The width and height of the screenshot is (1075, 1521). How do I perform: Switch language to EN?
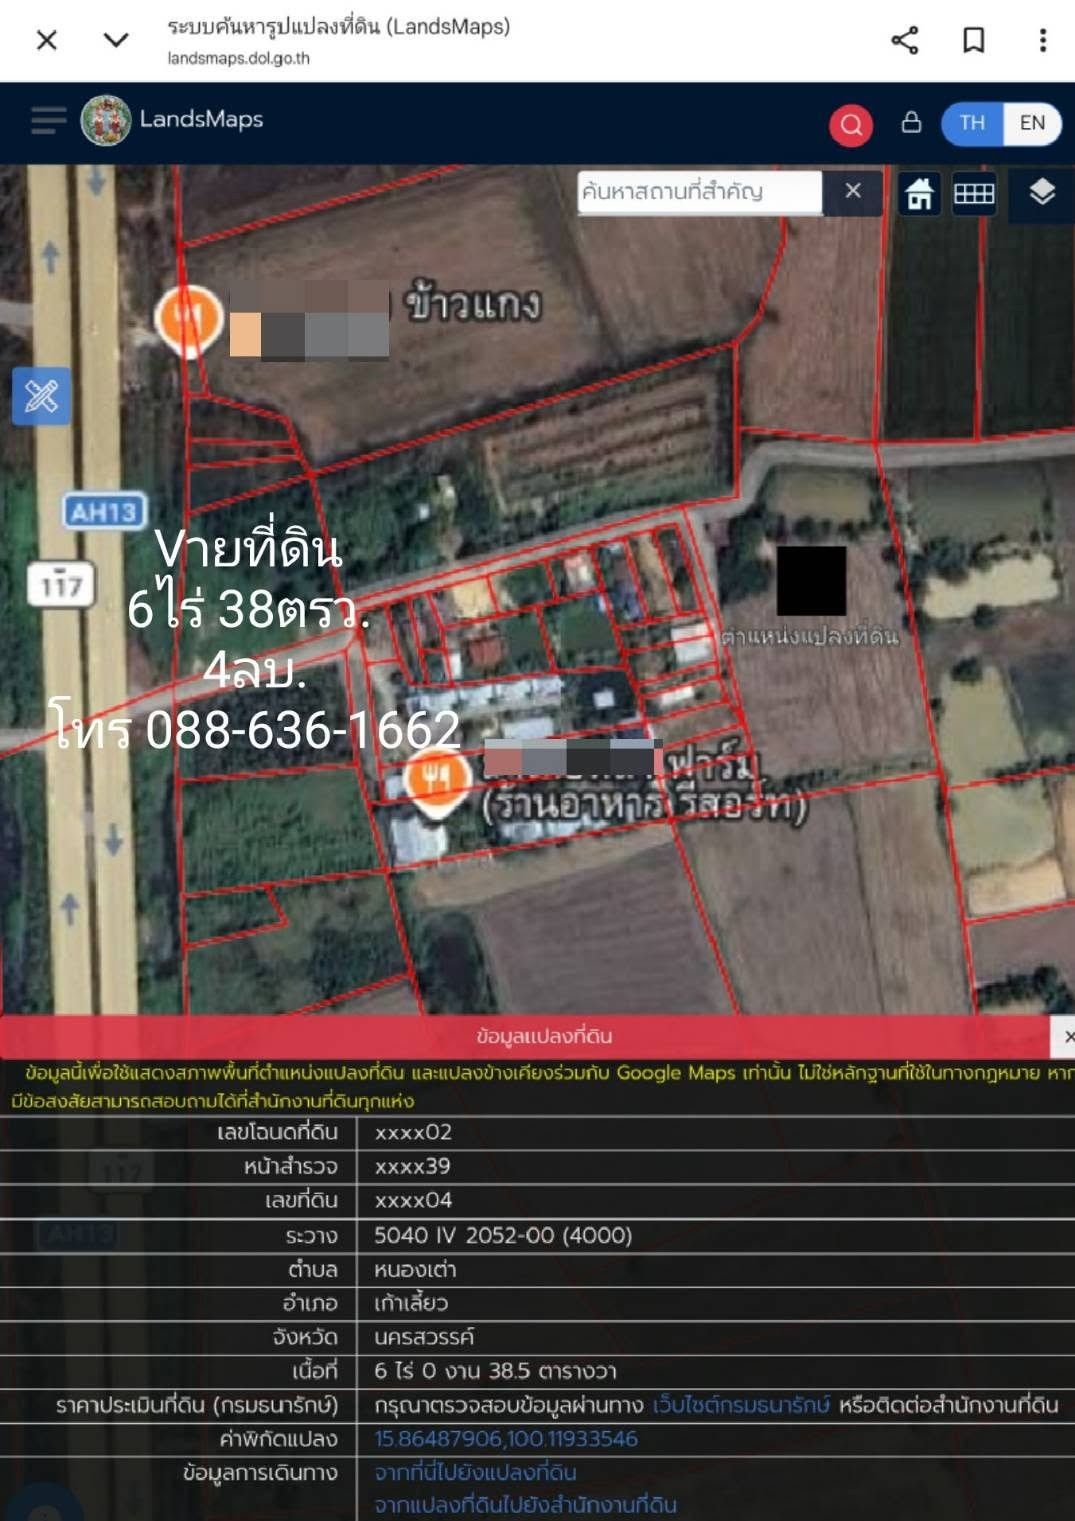pos(1032,123)
